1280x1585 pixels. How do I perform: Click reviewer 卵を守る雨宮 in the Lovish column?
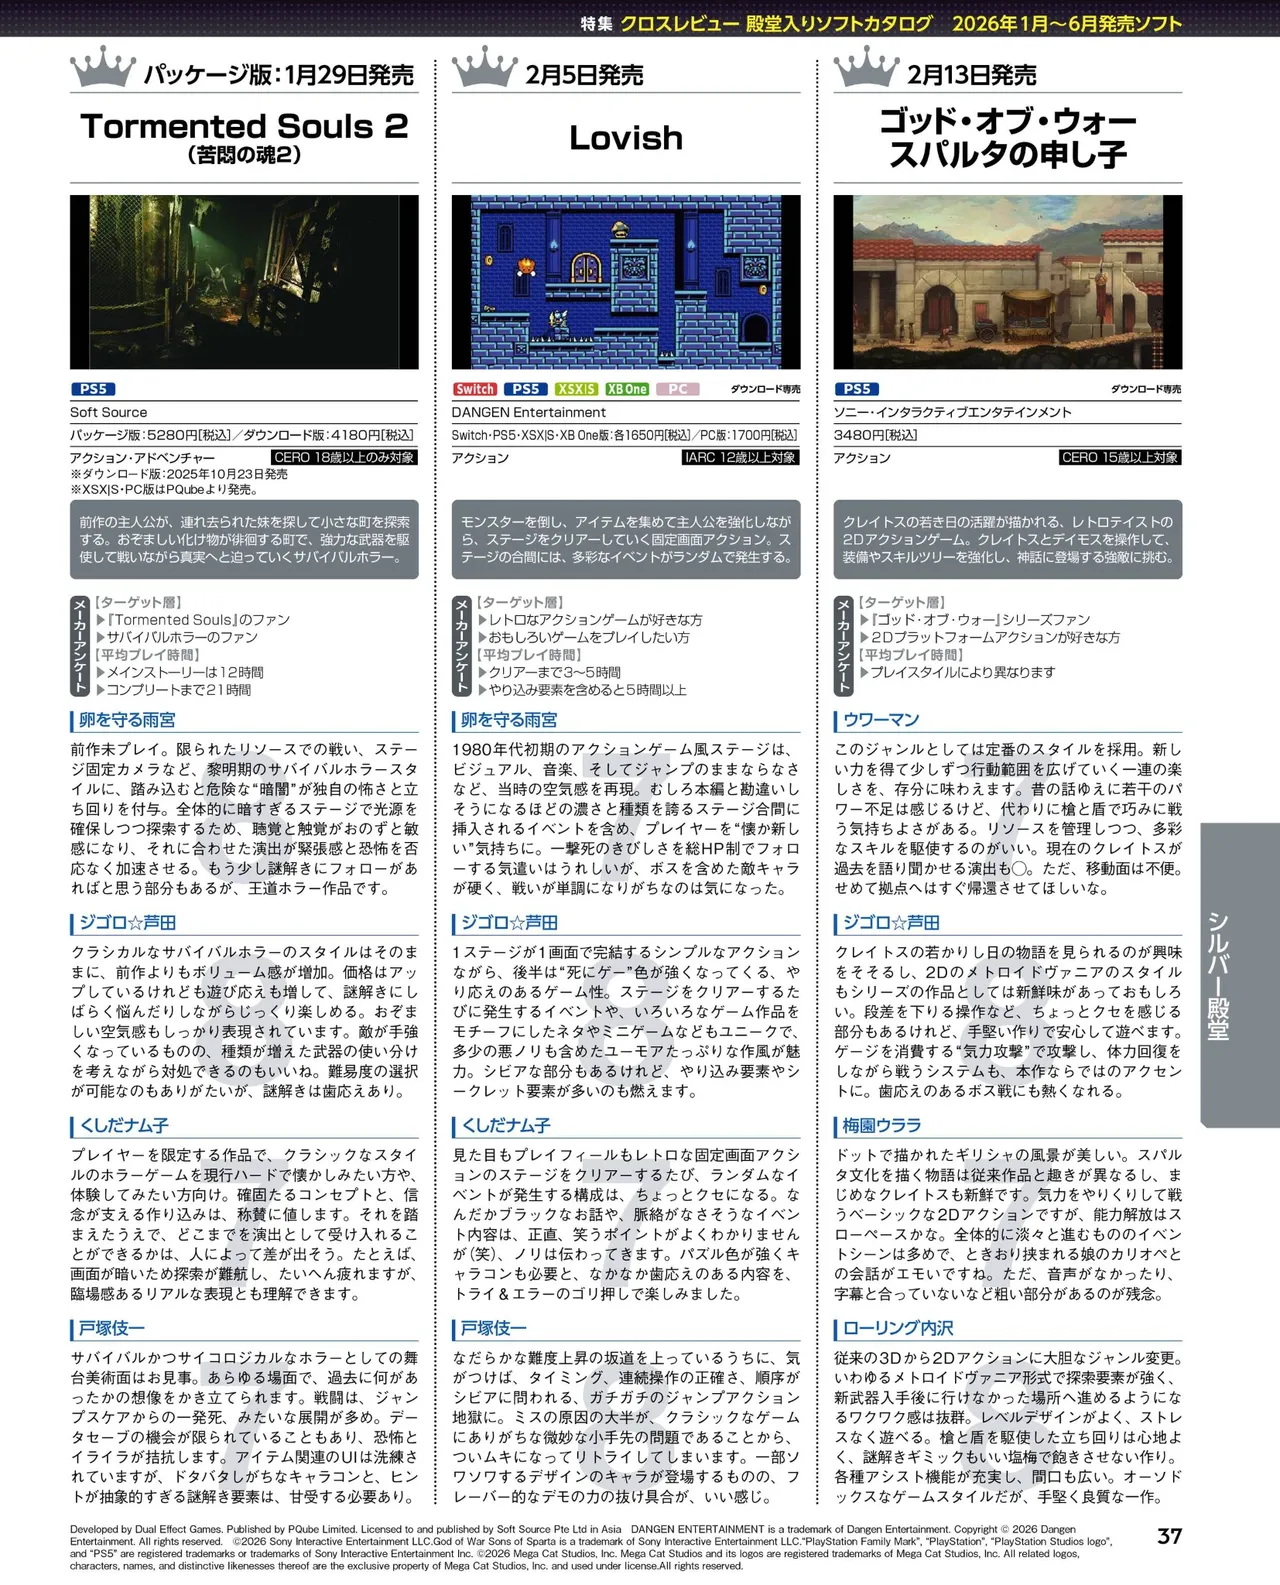508,720
